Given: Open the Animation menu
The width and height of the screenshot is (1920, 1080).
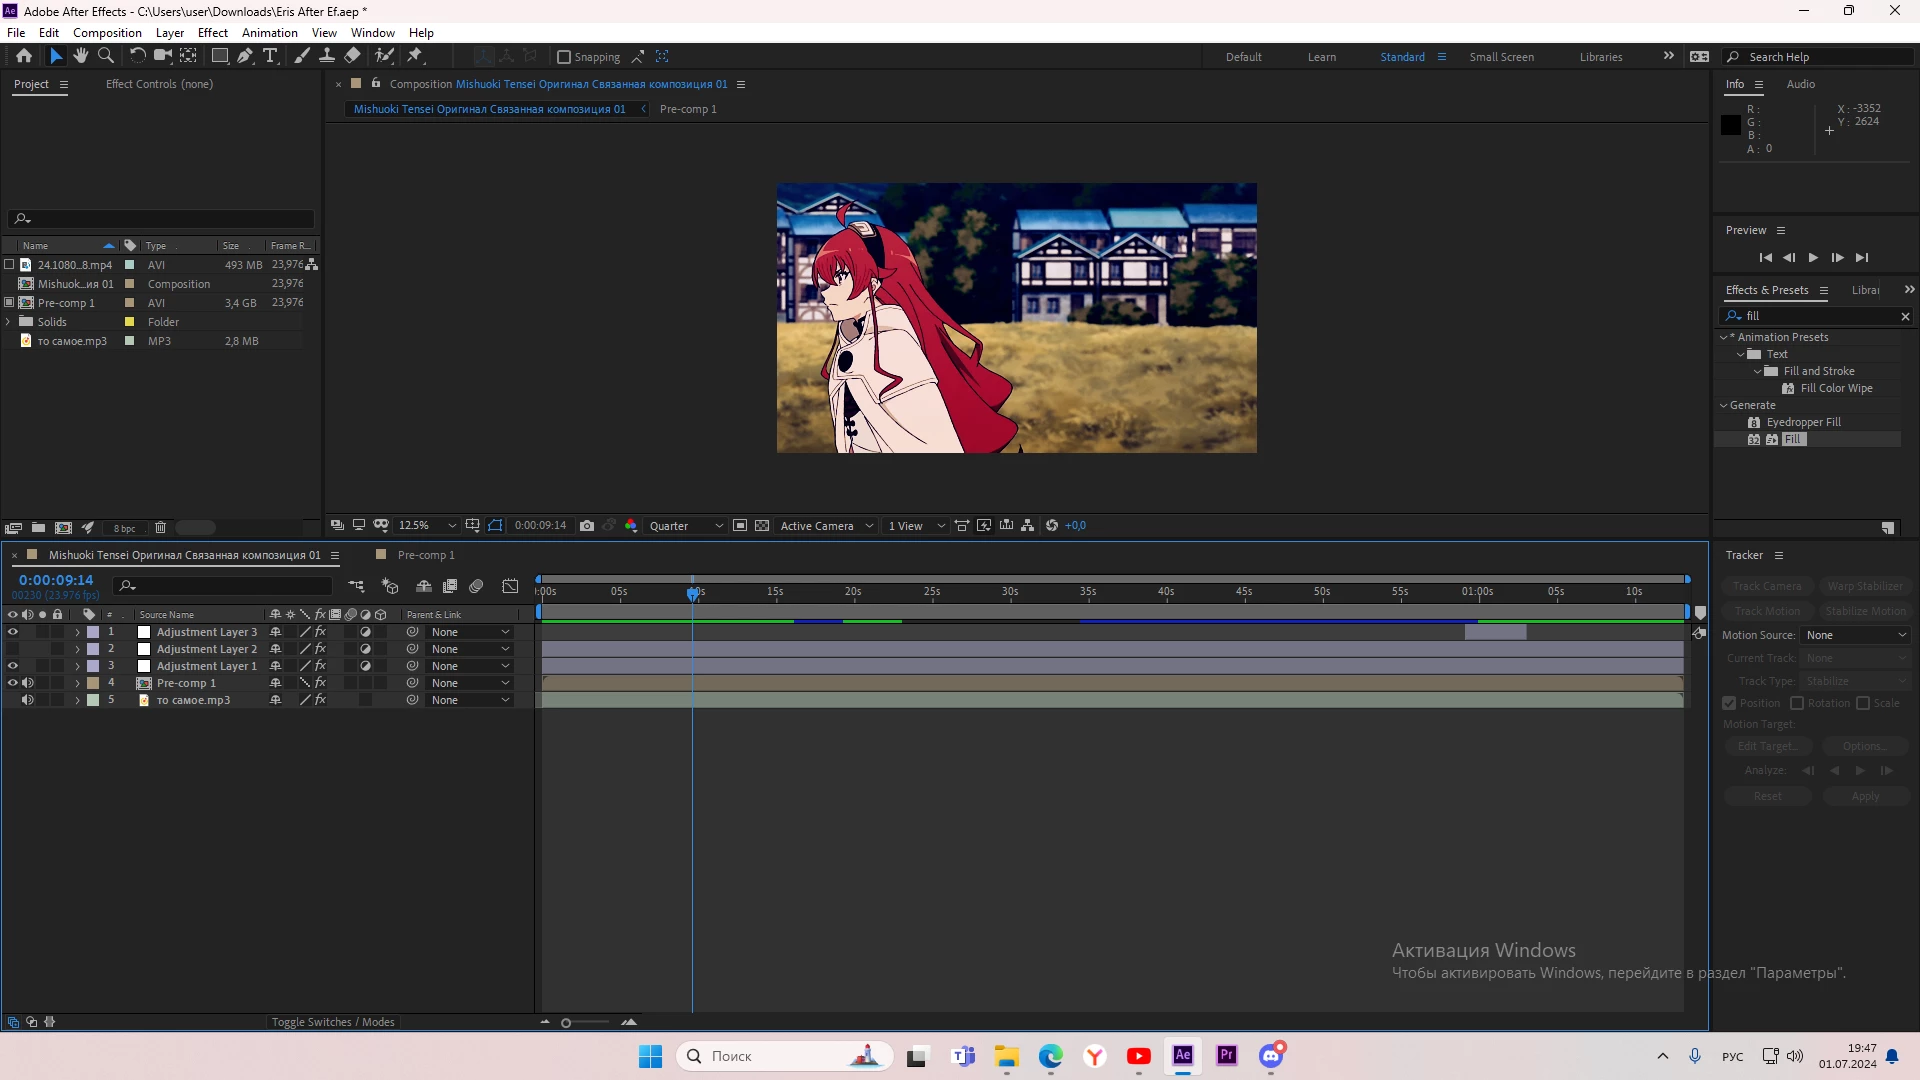Looking at the screenshot, I should tap(269, 33).
